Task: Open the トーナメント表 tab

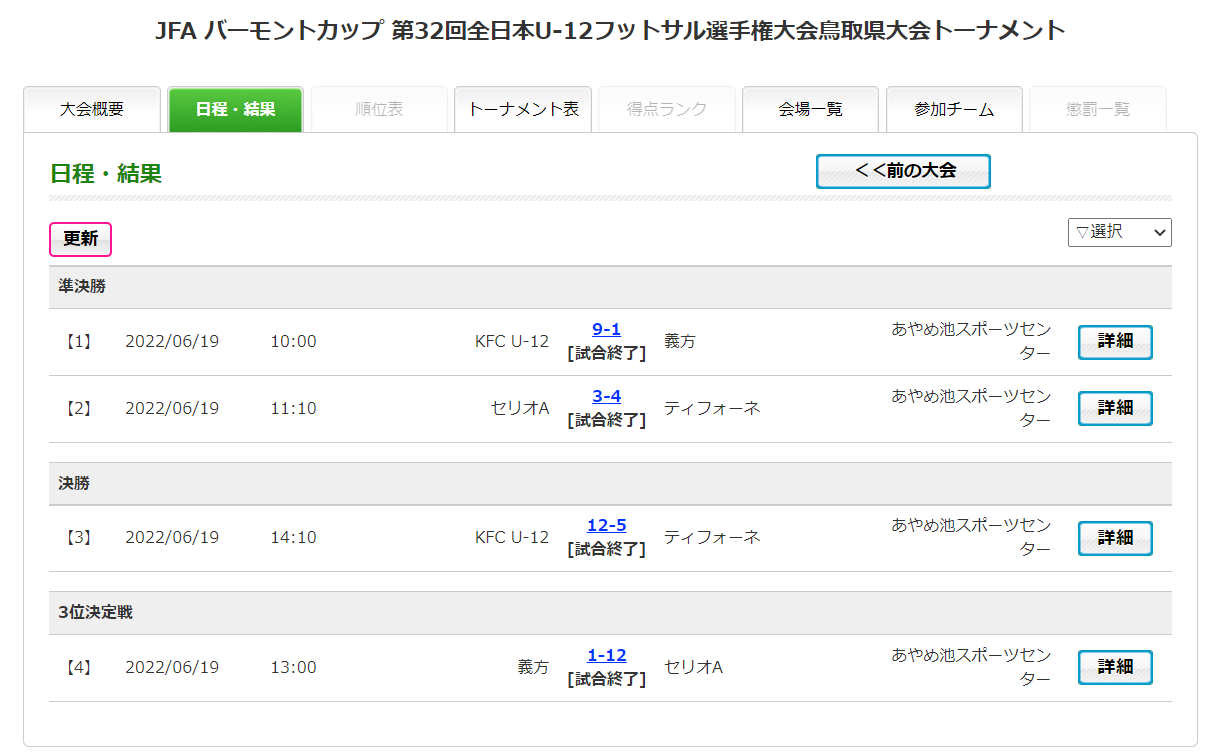Action: [523, 109]
